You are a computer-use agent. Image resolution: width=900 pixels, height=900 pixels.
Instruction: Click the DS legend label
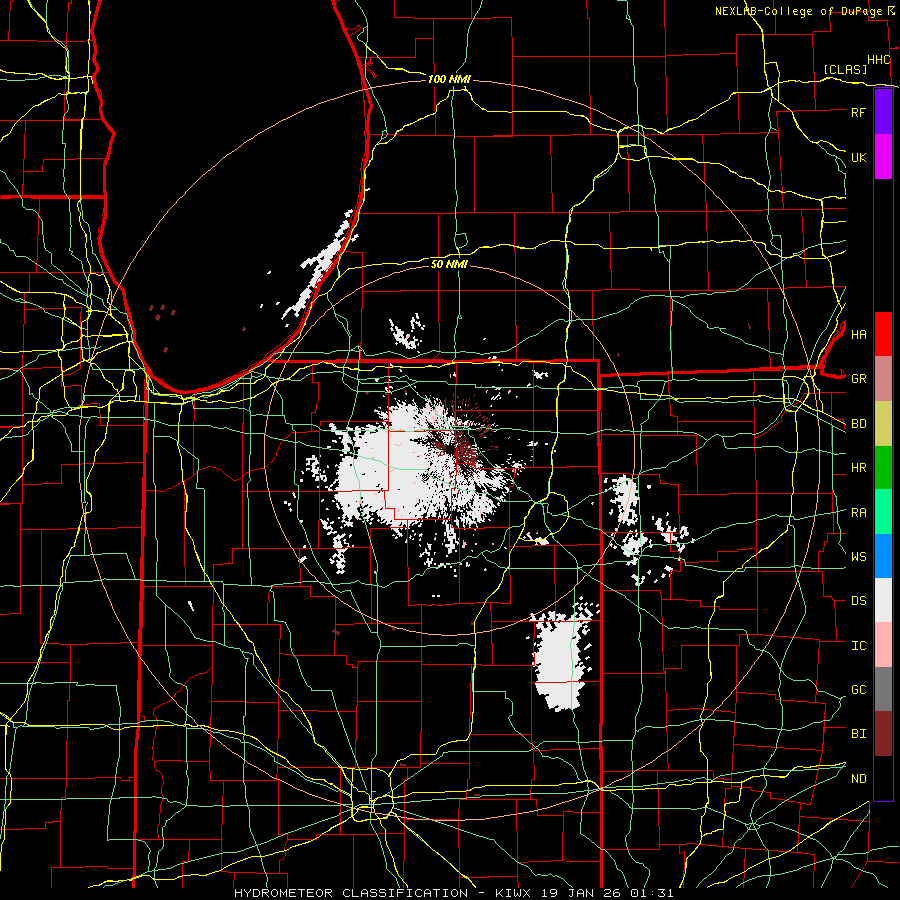click(858, 601)
